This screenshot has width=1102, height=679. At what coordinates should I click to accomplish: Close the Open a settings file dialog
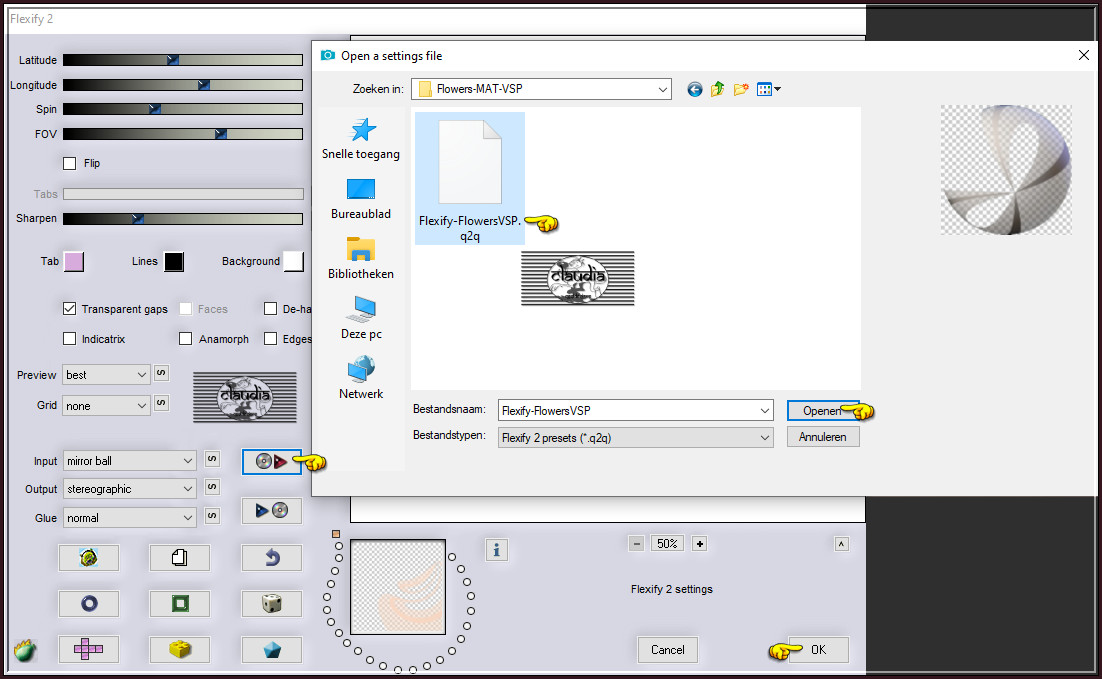pos(1083,56)
